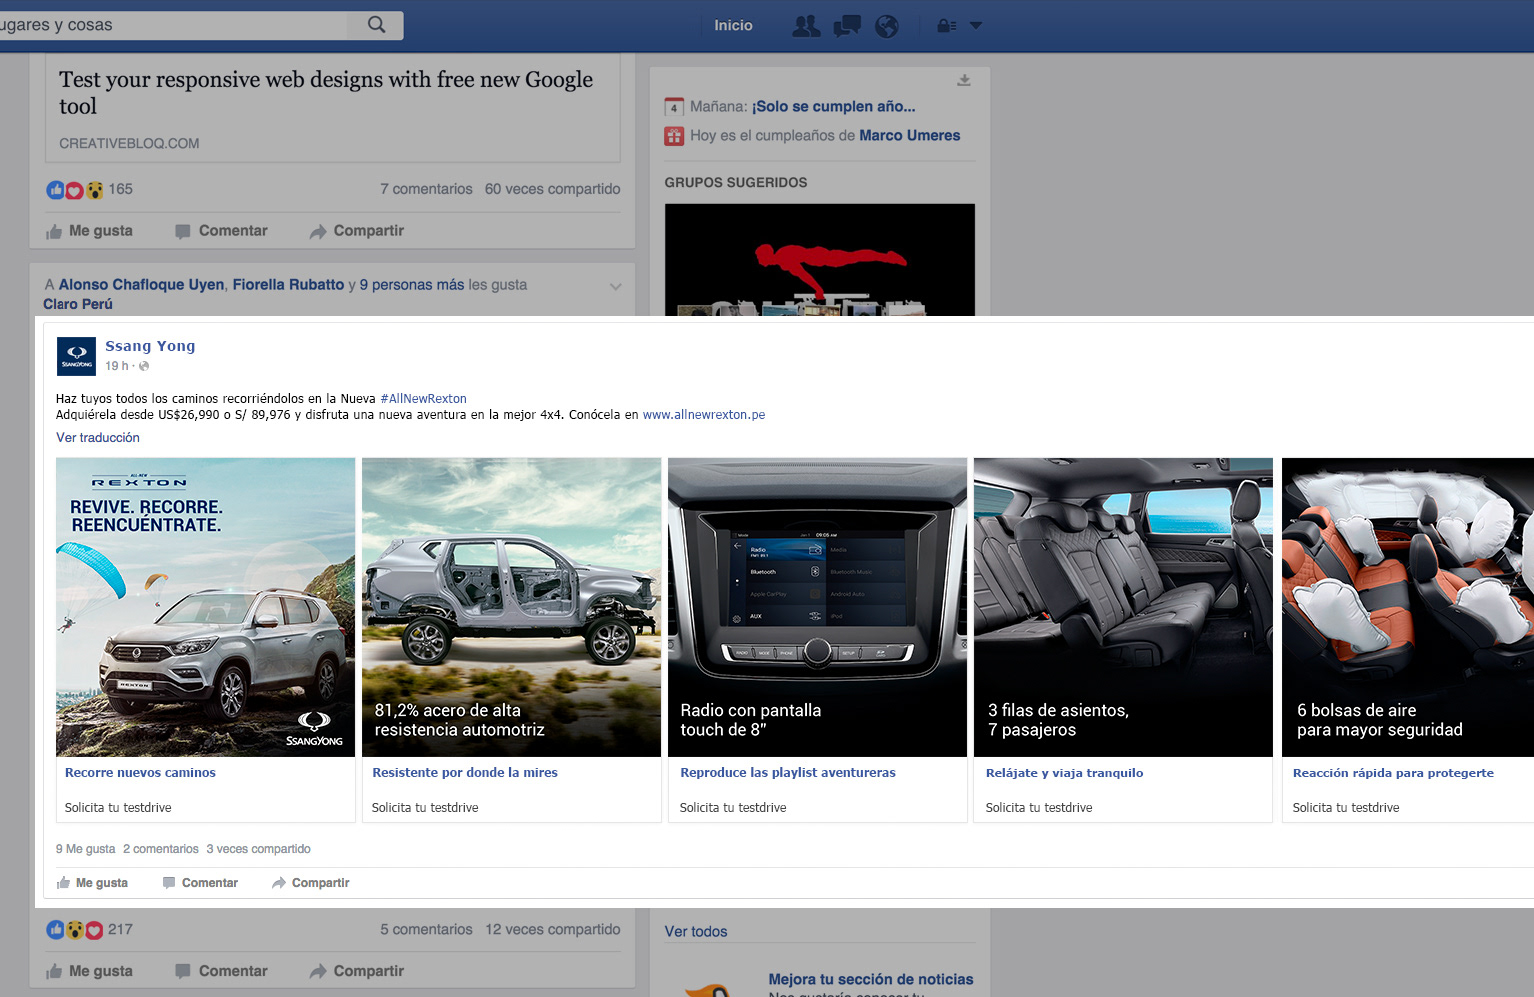Click Compartir on the Ssang Yong post
Image resolution: width=1534 pixels, height=997 pixels.
tap(311, 883)
